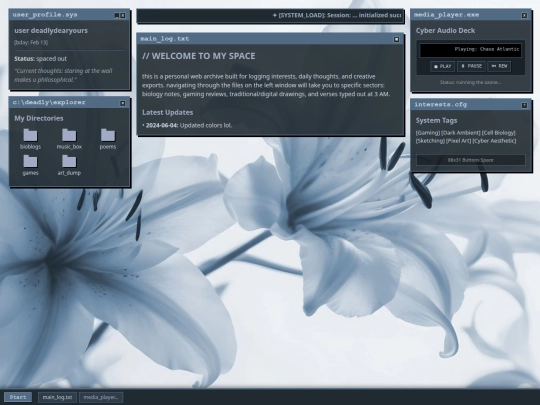Viewport: 540px width, 405px height.
Task: Click the SYSTEM_LOAD scrolling ticker bar
Action: [270, 15]
